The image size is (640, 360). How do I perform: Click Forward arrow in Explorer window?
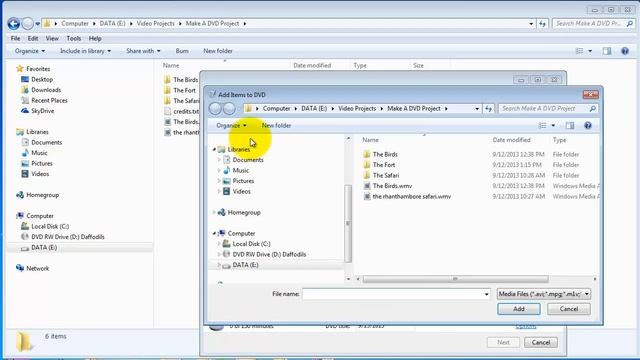point(27,24)
